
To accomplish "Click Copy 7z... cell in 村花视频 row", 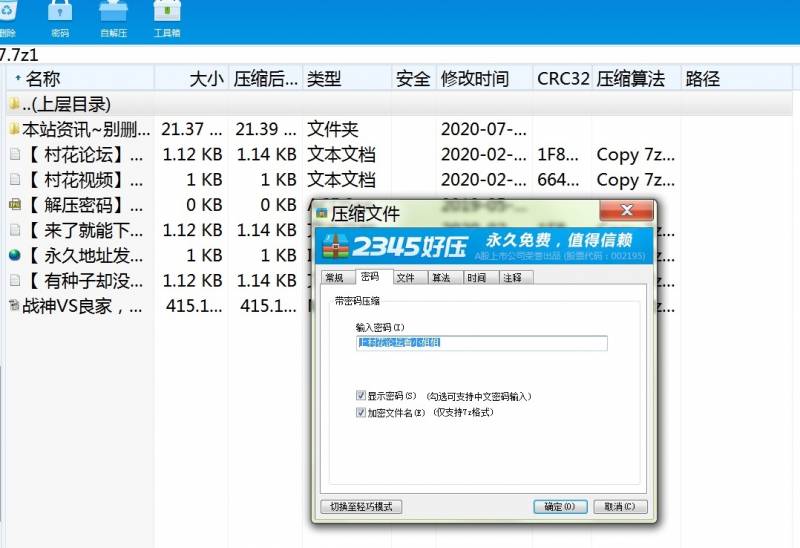I will point(636,180).
